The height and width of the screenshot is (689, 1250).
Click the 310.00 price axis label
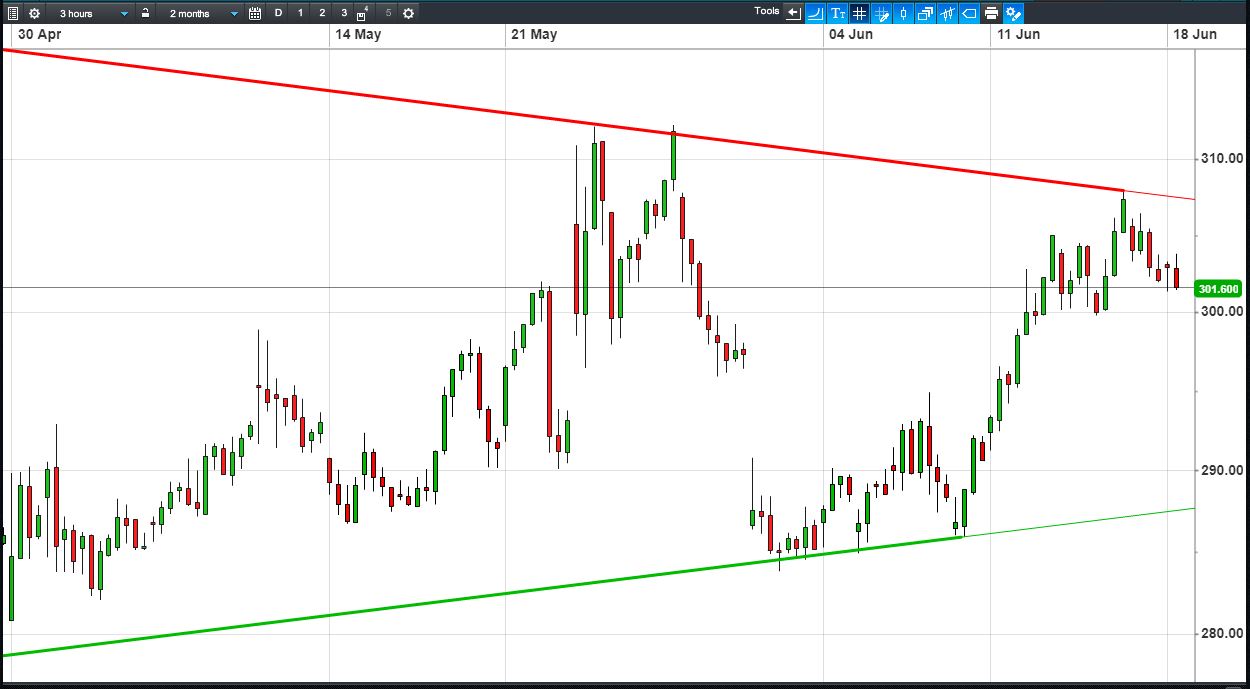[1223, 158]
